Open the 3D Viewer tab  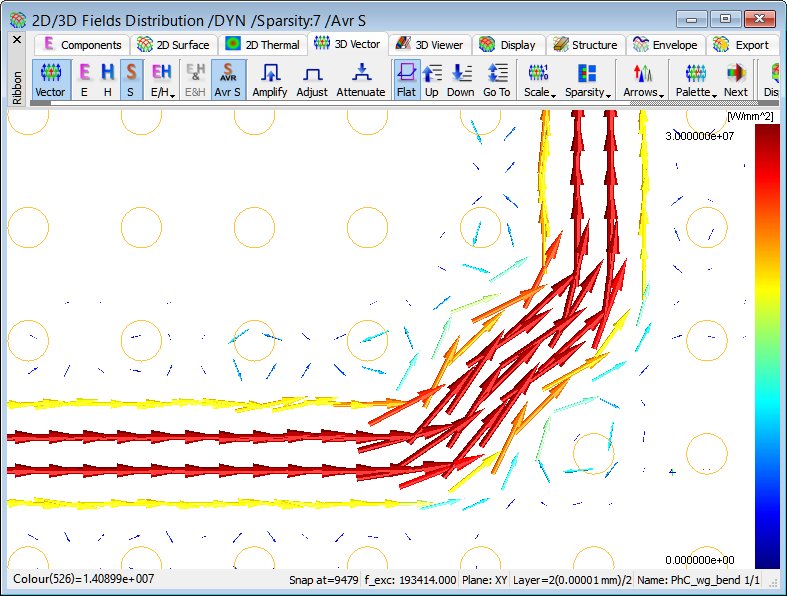429,44
